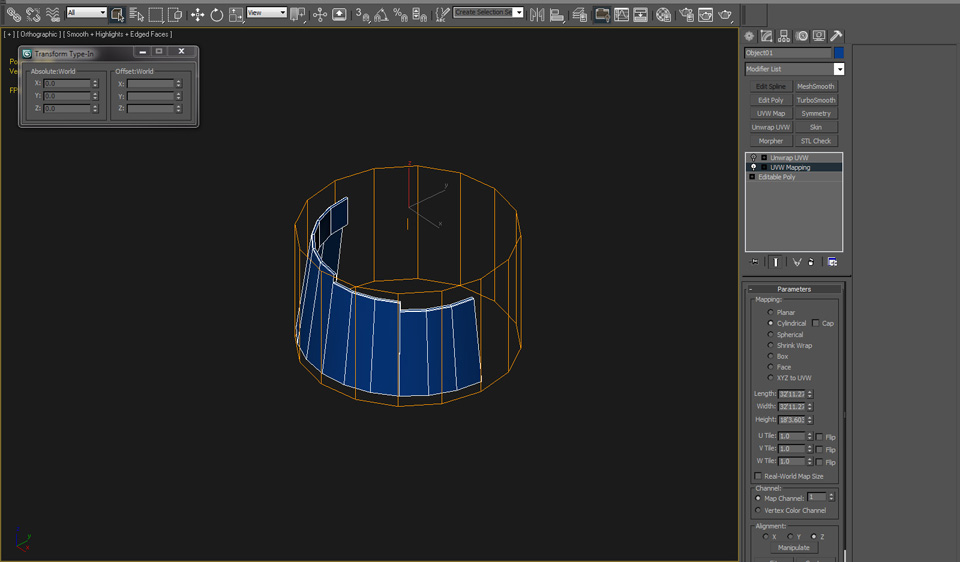The image size is (960, 562).
Task: Open the Modifier List dropdown
Action: point(839,69)
